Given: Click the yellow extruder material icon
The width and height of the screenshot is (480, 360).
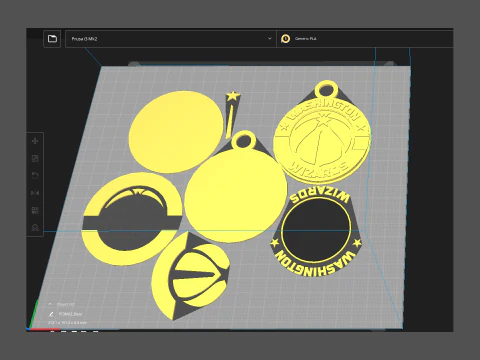Looking at the screenshot, I should (x=285, y=39).
